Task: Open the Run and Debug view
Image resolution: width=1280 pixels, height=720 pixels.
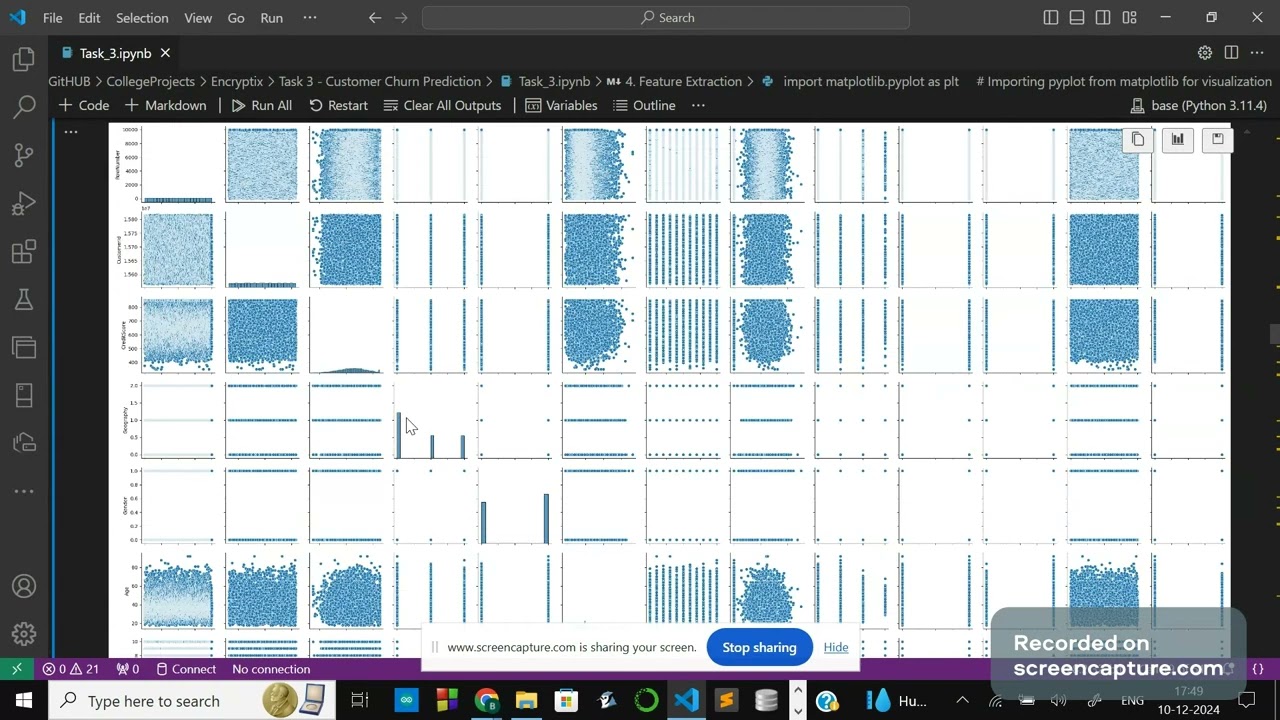Action: tap(24, 204)
